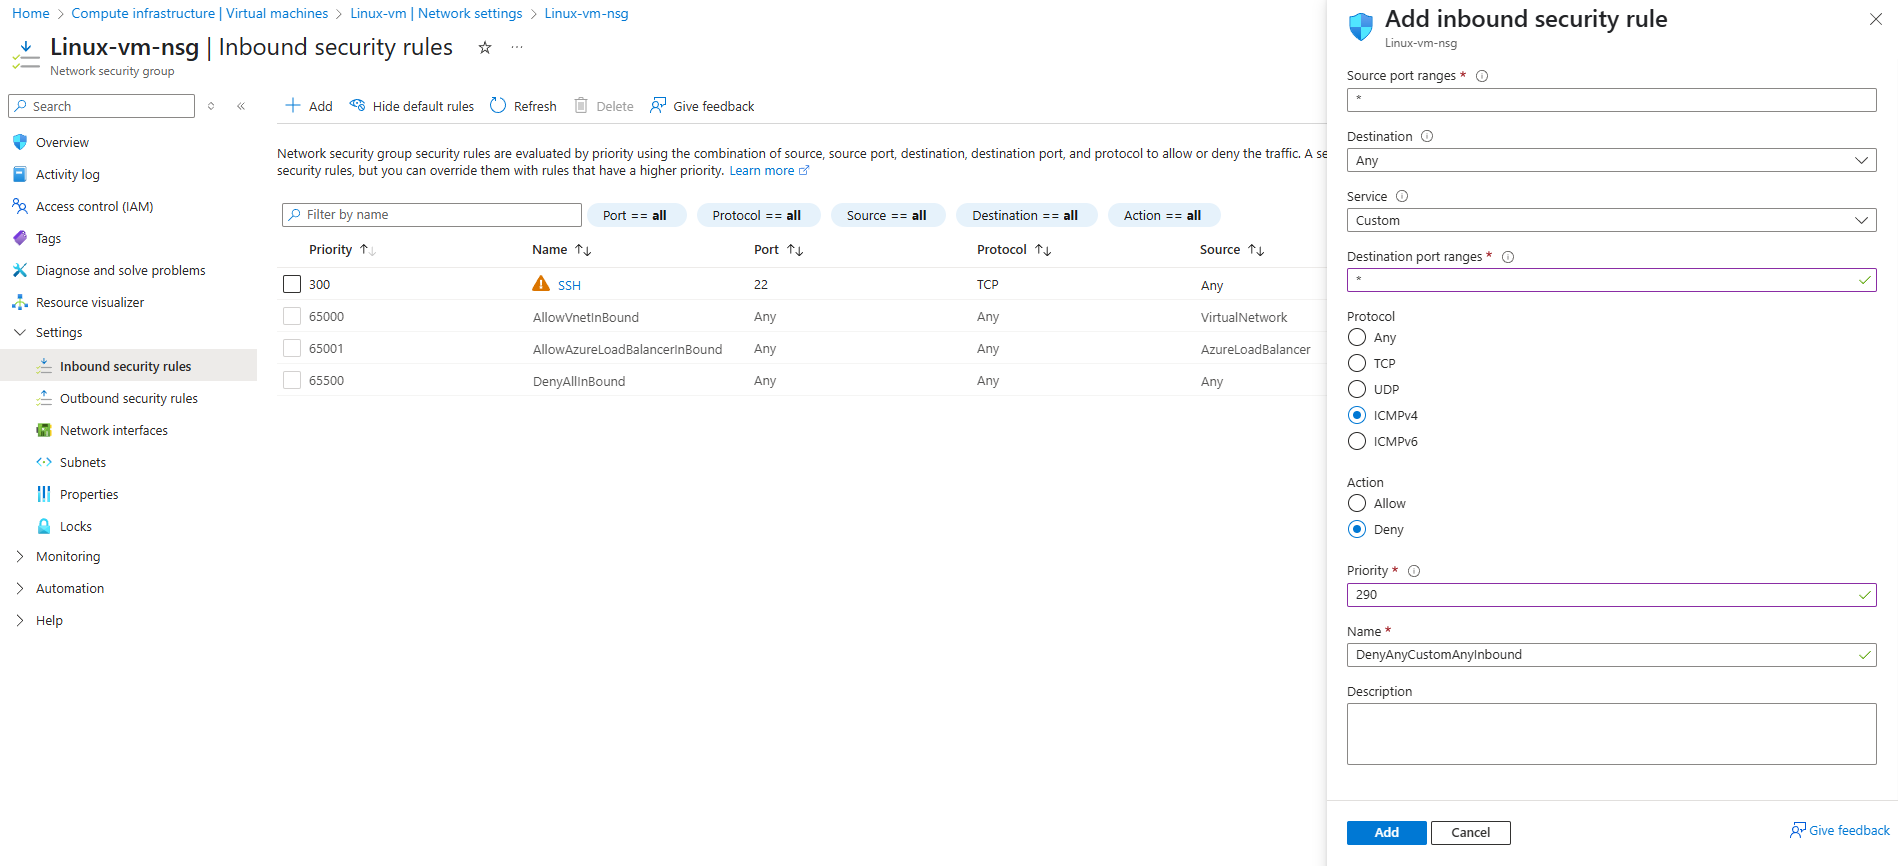Expand the Automation section
This screenshot has width=1898, height=866.
tap(19, 588)
